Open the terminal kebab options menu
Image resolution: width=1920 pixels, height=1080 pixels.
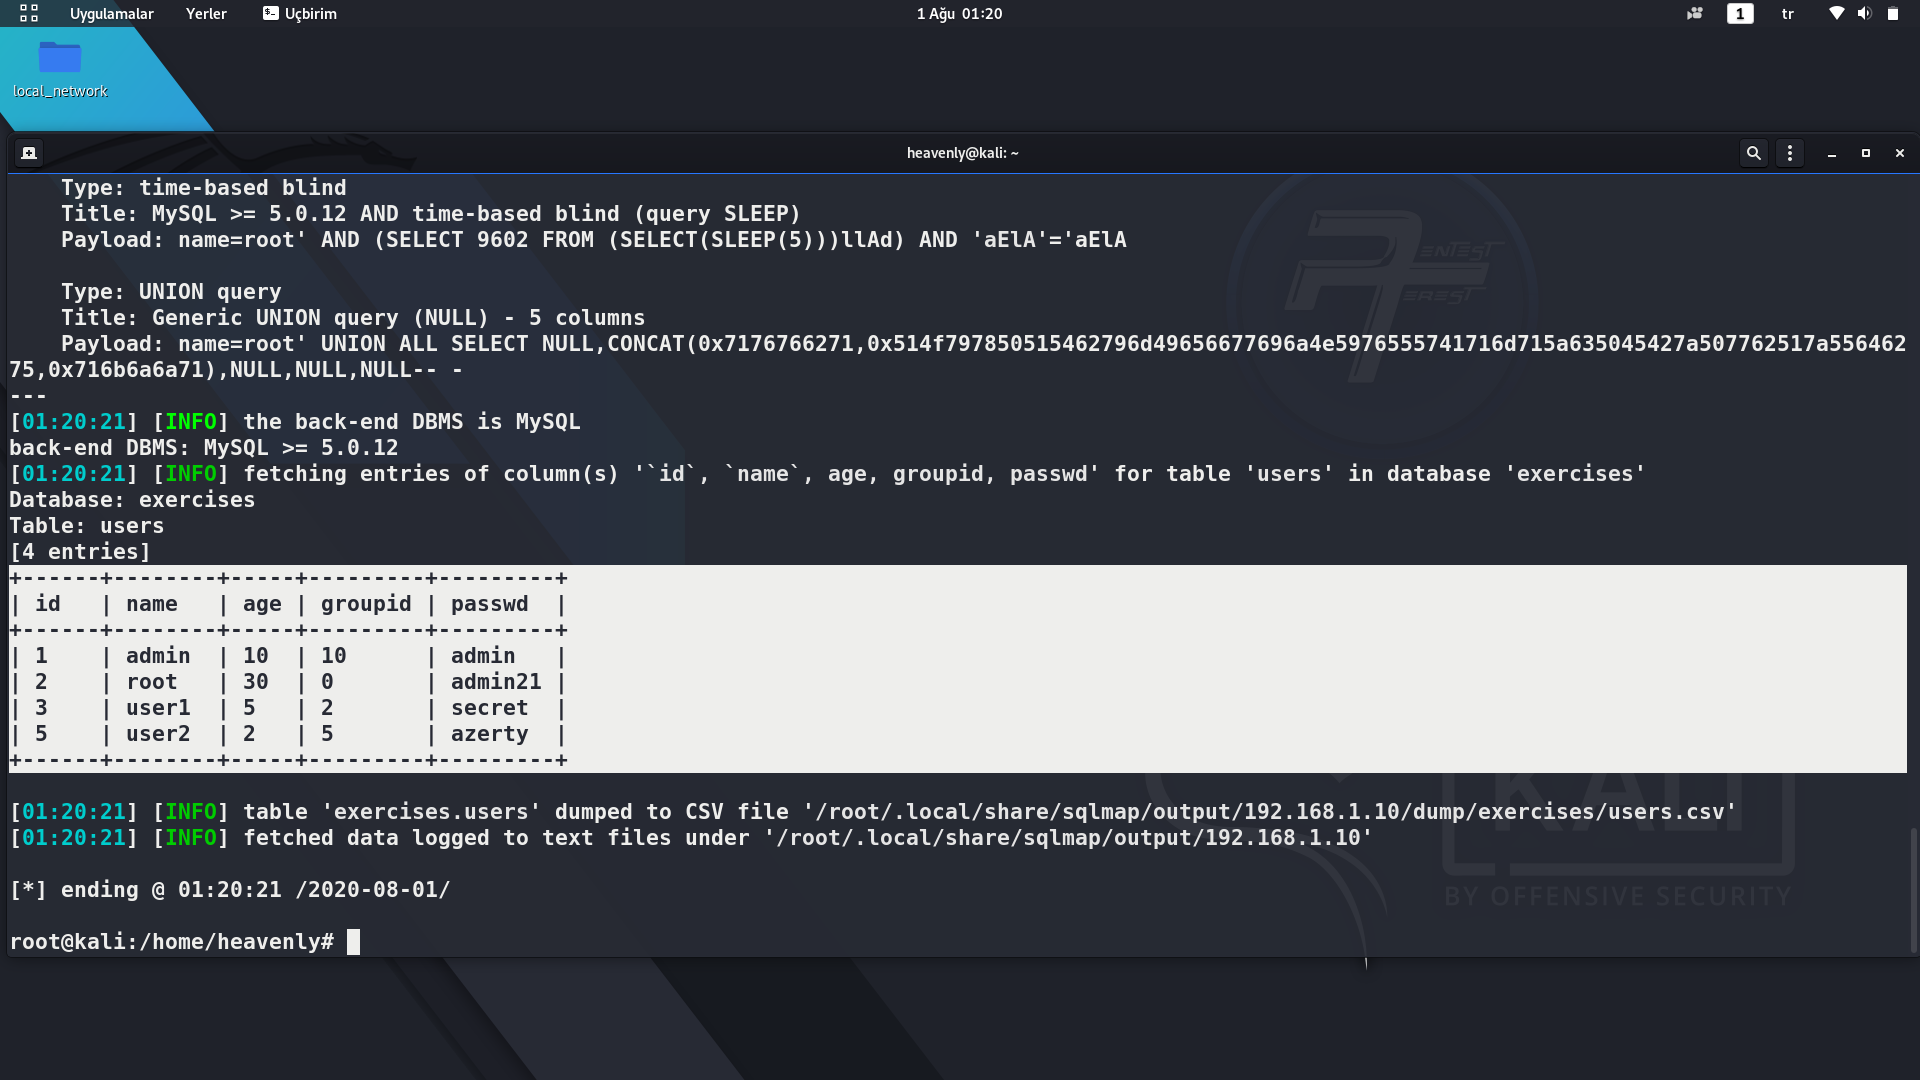1790,152
